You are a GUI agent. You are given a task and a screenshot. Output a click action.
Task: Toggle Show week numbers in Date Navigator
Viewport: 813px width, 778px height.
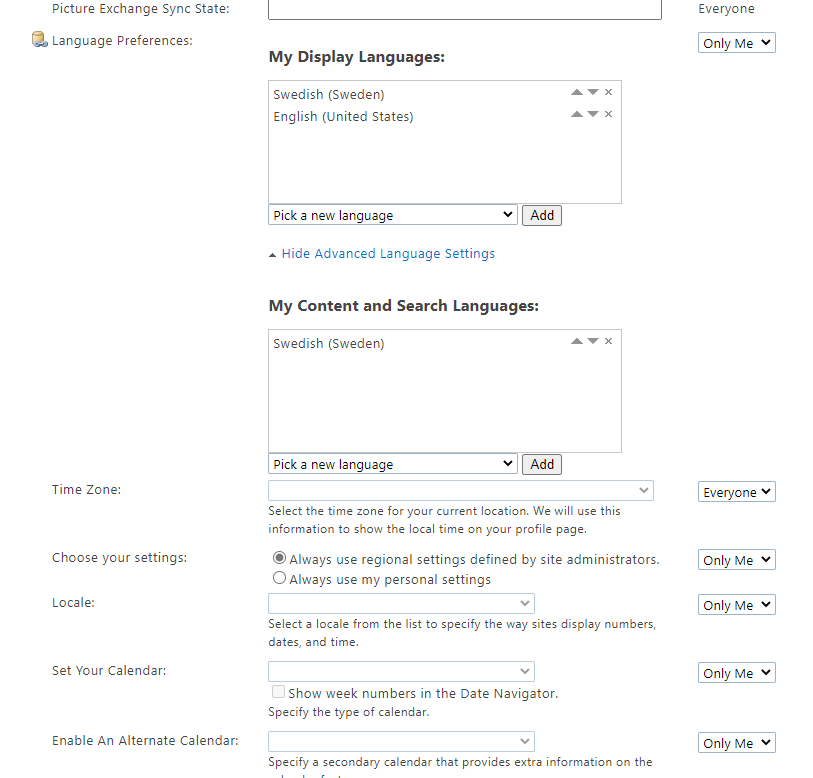[x=278, y=692]
